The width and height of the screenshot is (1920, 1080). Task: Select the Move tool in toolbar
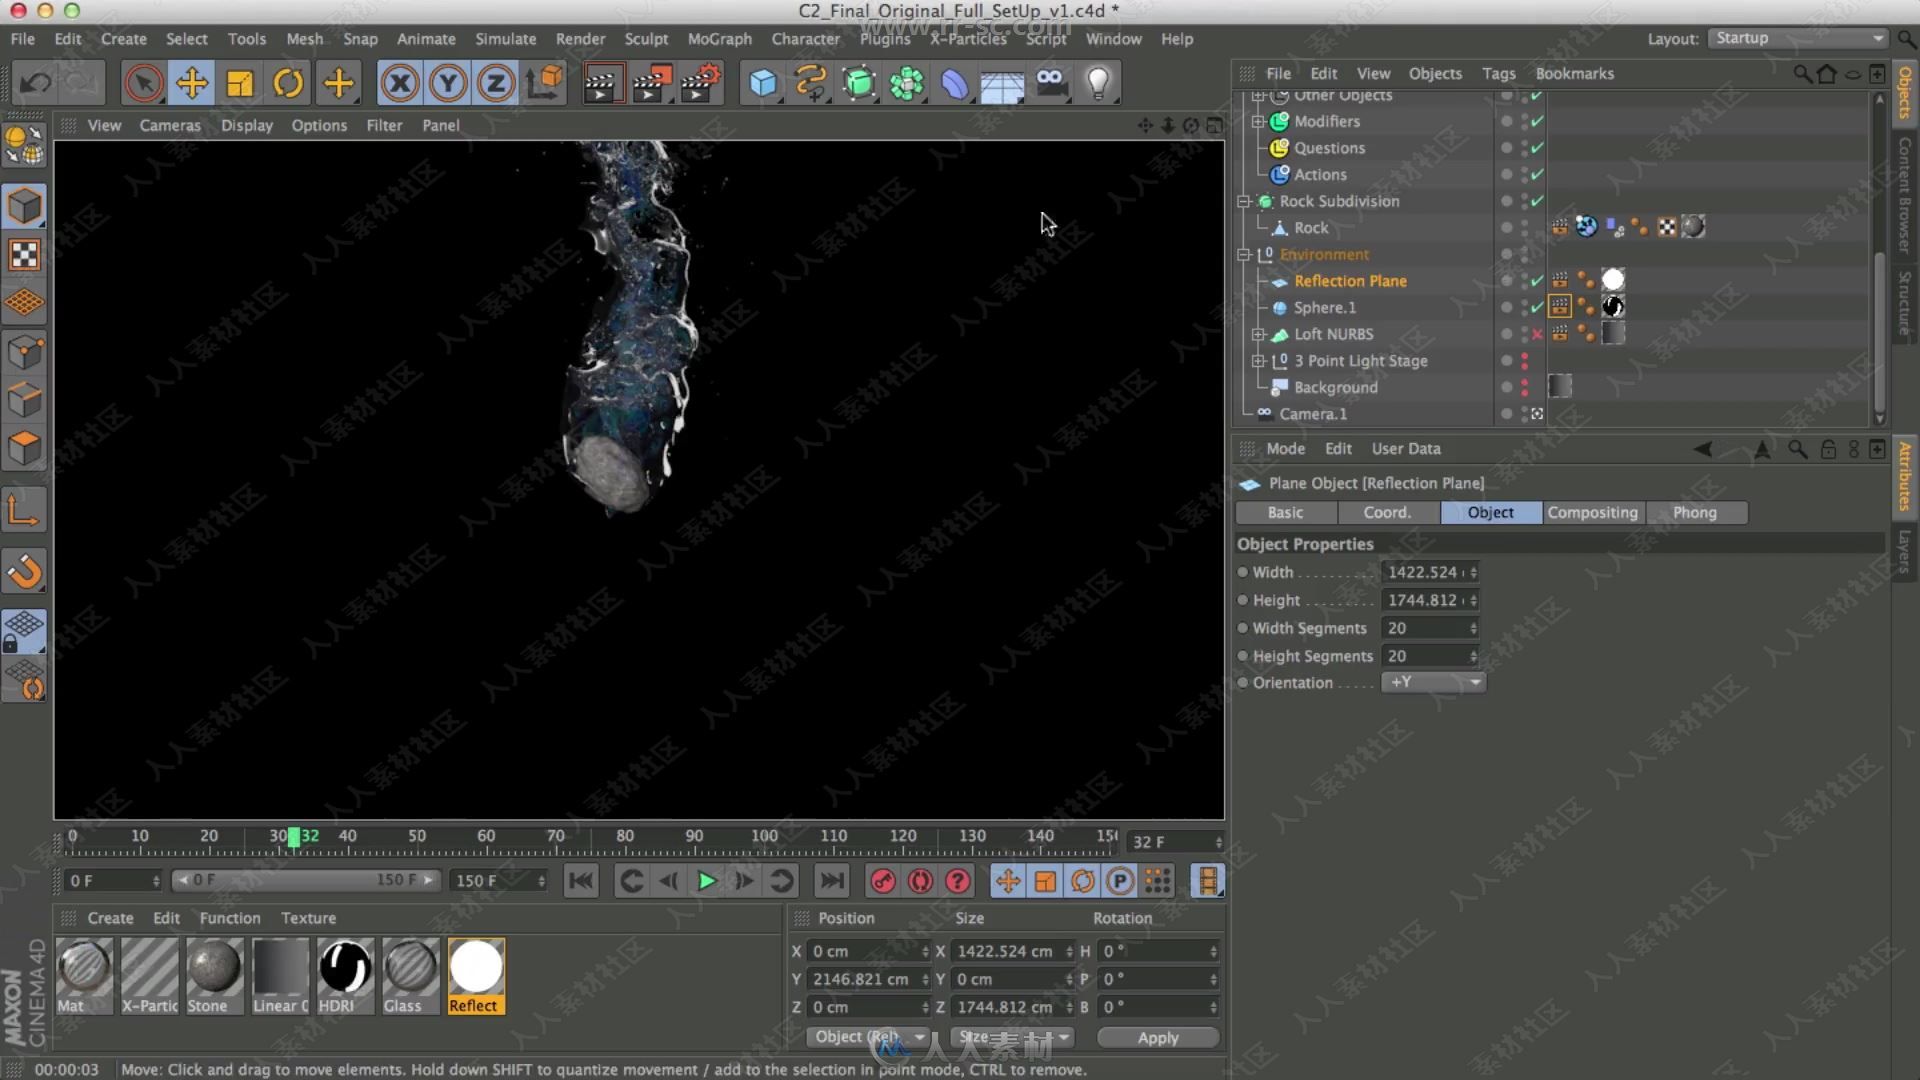[x=191, y=83]
